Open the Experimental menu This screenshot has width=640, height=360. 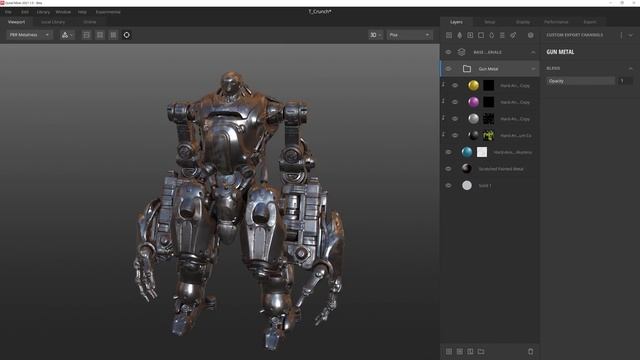[108, 12]
